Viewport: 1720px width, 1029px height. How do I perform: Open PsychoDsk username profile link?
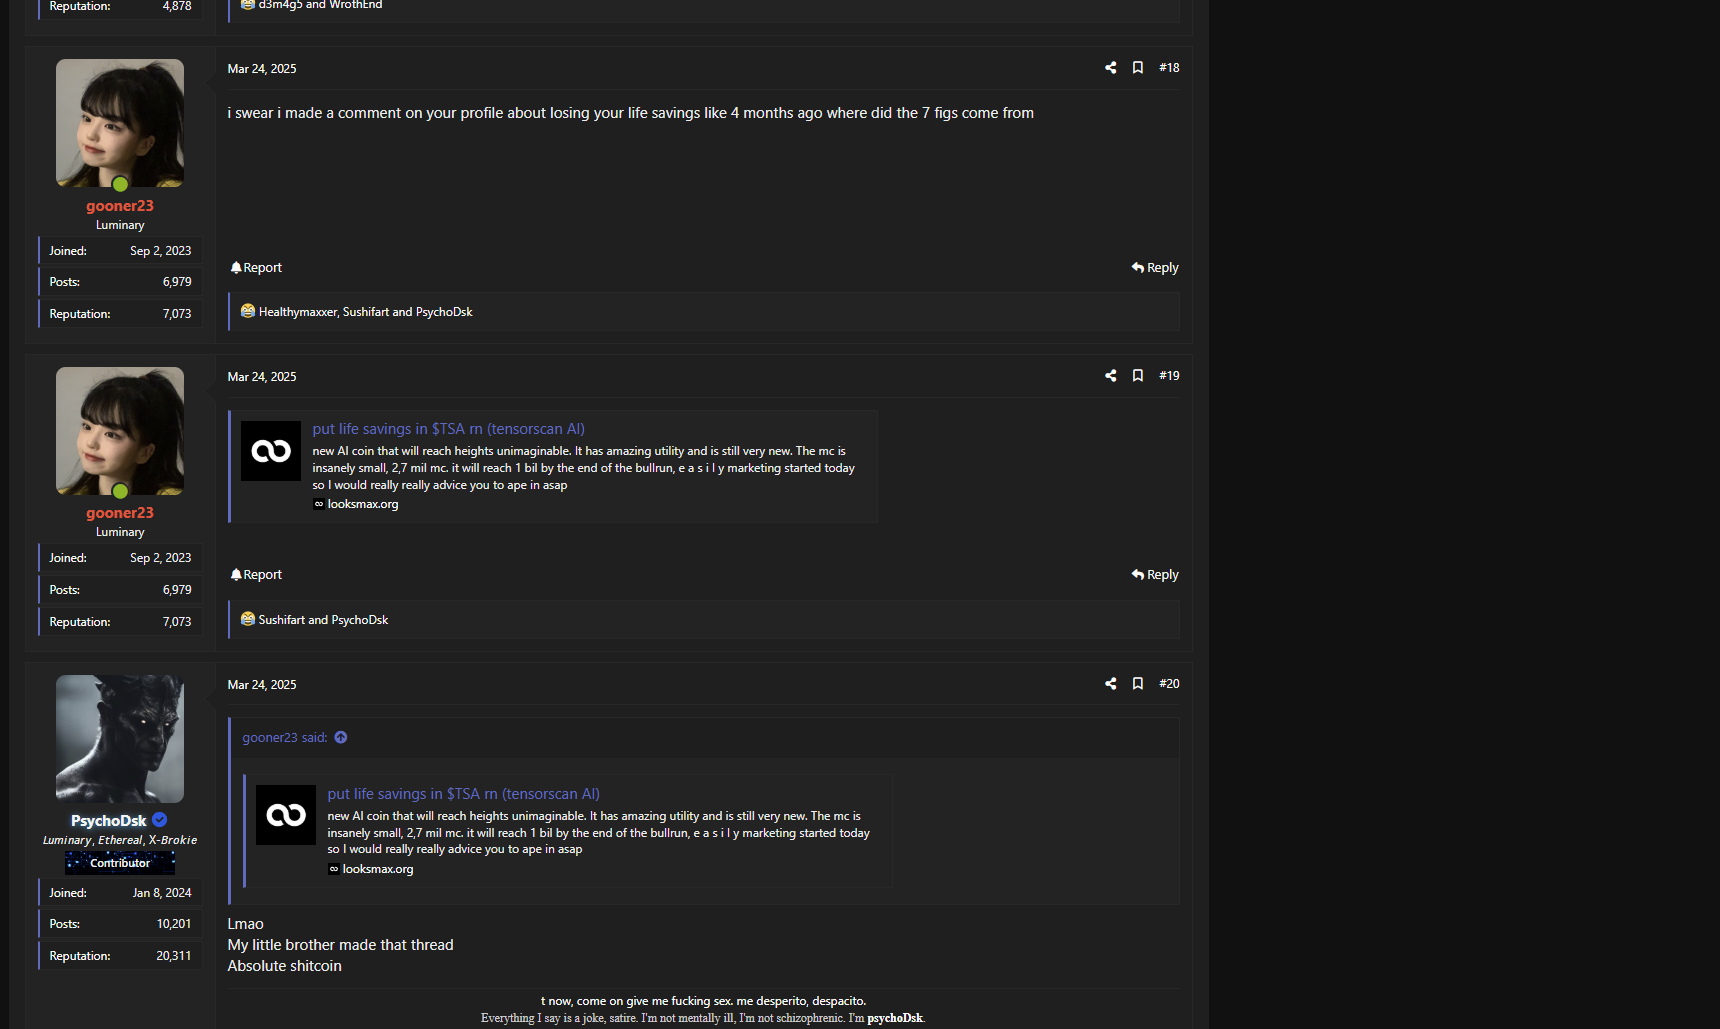pyautogui.click(x=108, y=821)
